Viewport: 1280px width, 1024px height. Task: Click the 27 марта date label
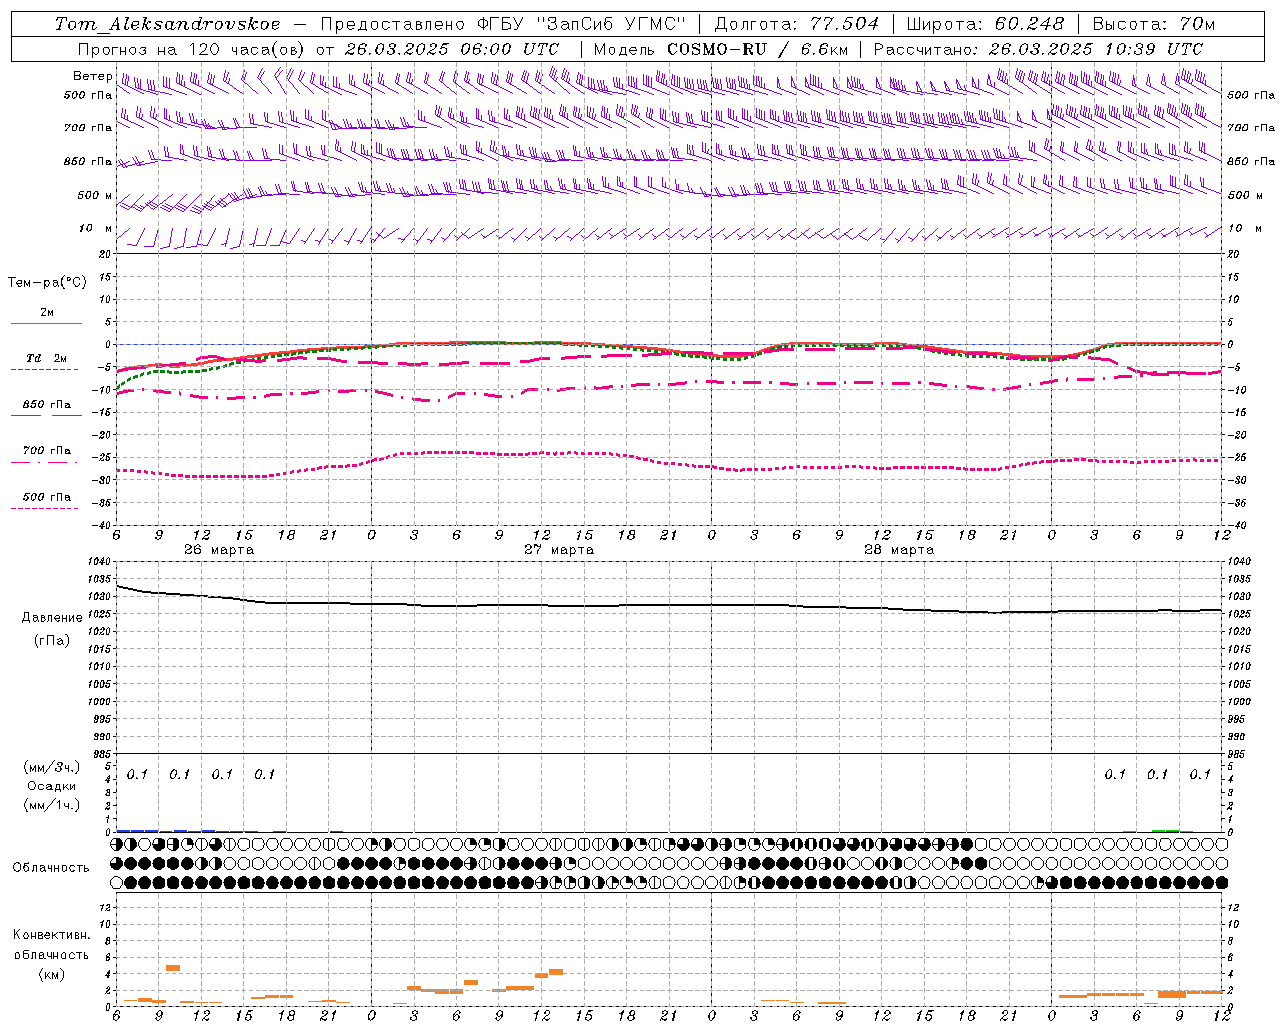[x=559, y=550]
